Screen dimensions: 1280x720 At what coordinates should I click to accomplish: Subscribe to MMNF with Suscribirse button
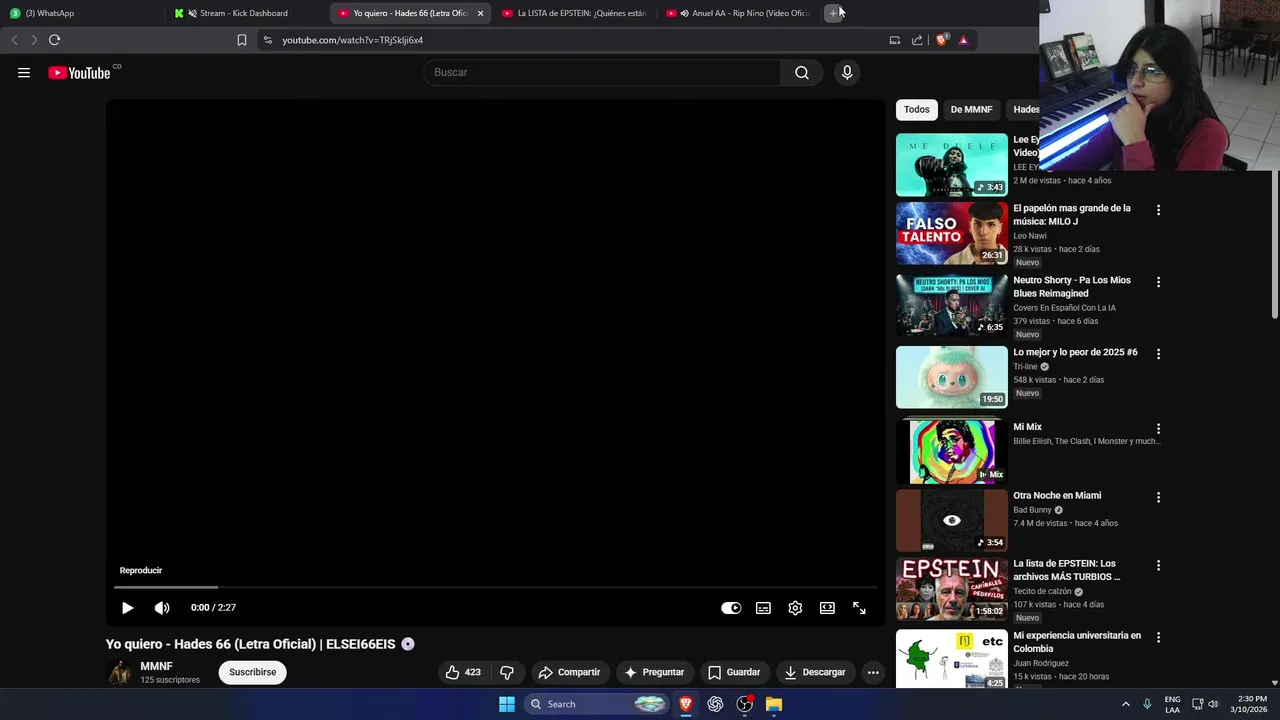coord(252,672)
